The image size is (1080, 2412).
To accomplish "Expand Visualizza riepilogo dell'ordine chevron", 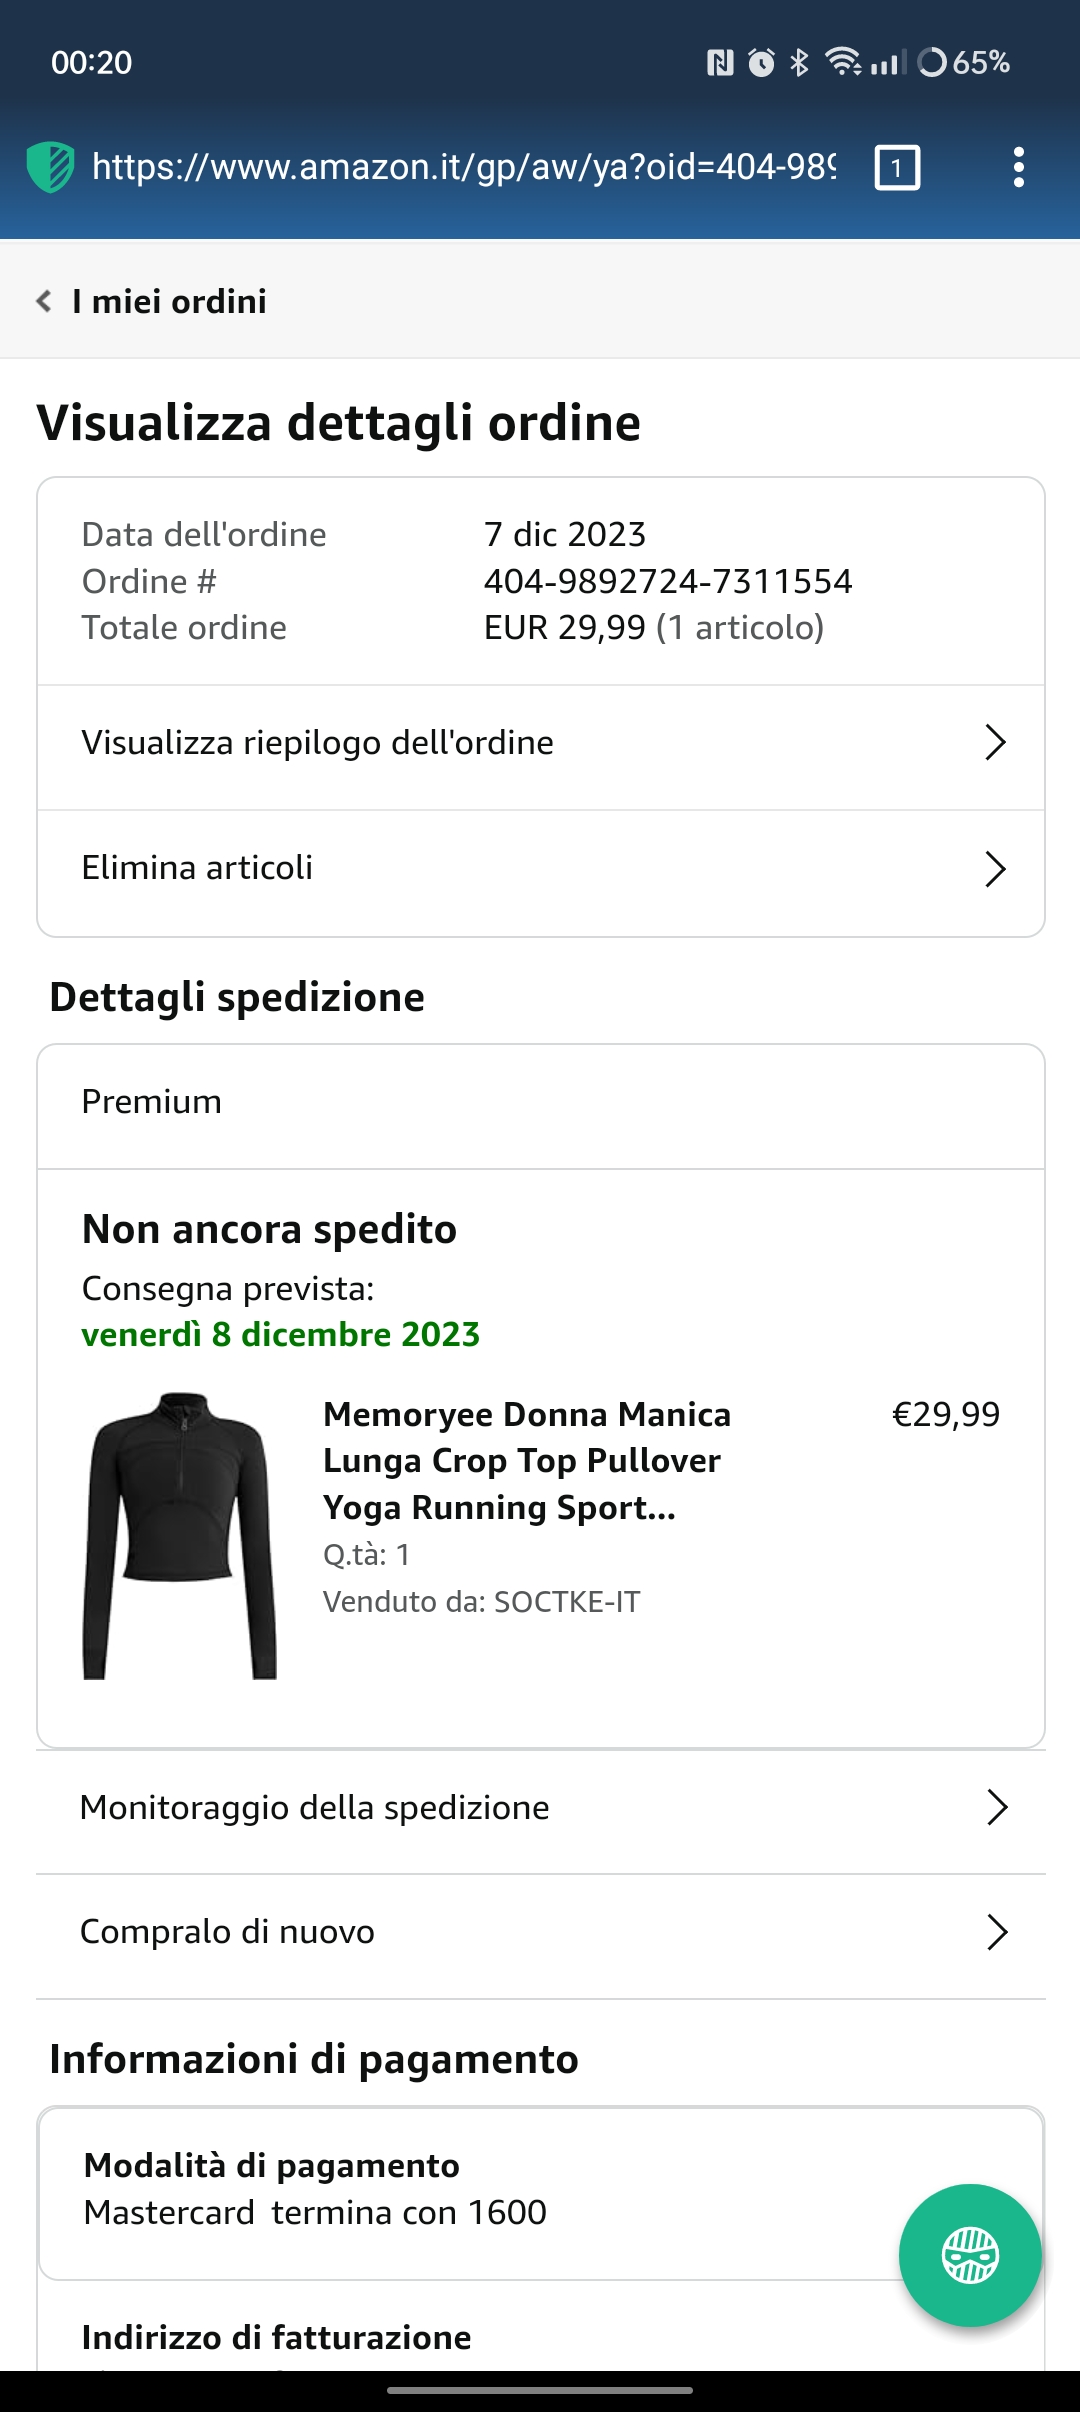I will pyautogui.click(x=994, y=743).
